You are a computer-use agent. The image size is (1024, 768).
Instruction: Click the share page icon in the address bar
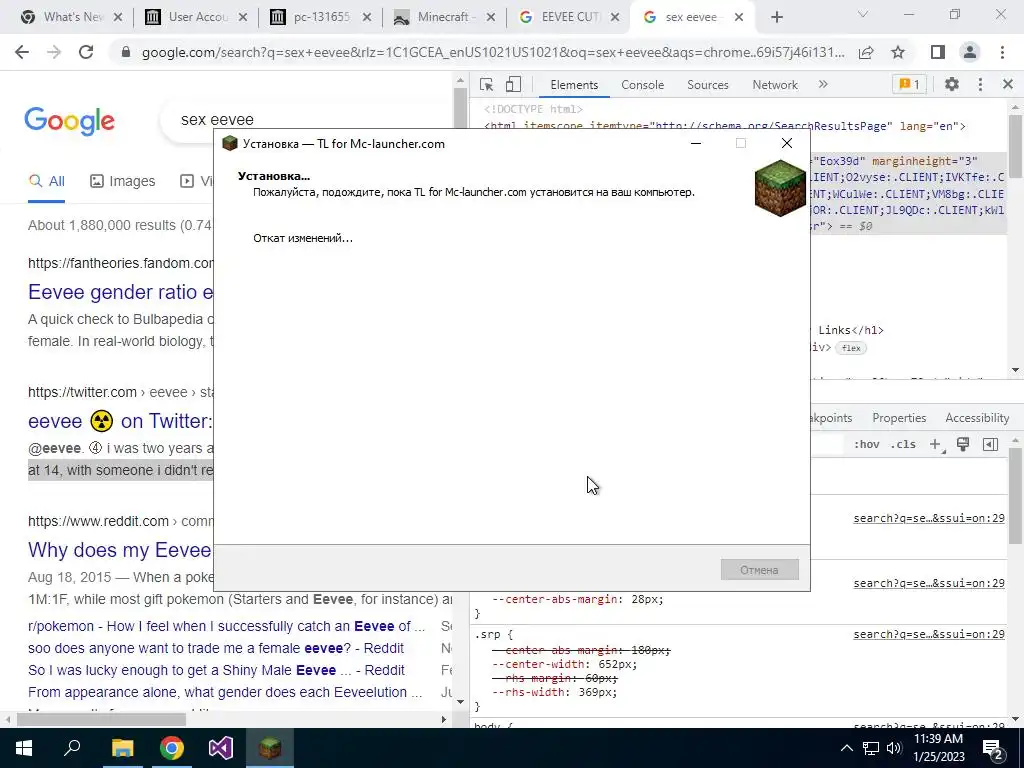tap(866, 52)
